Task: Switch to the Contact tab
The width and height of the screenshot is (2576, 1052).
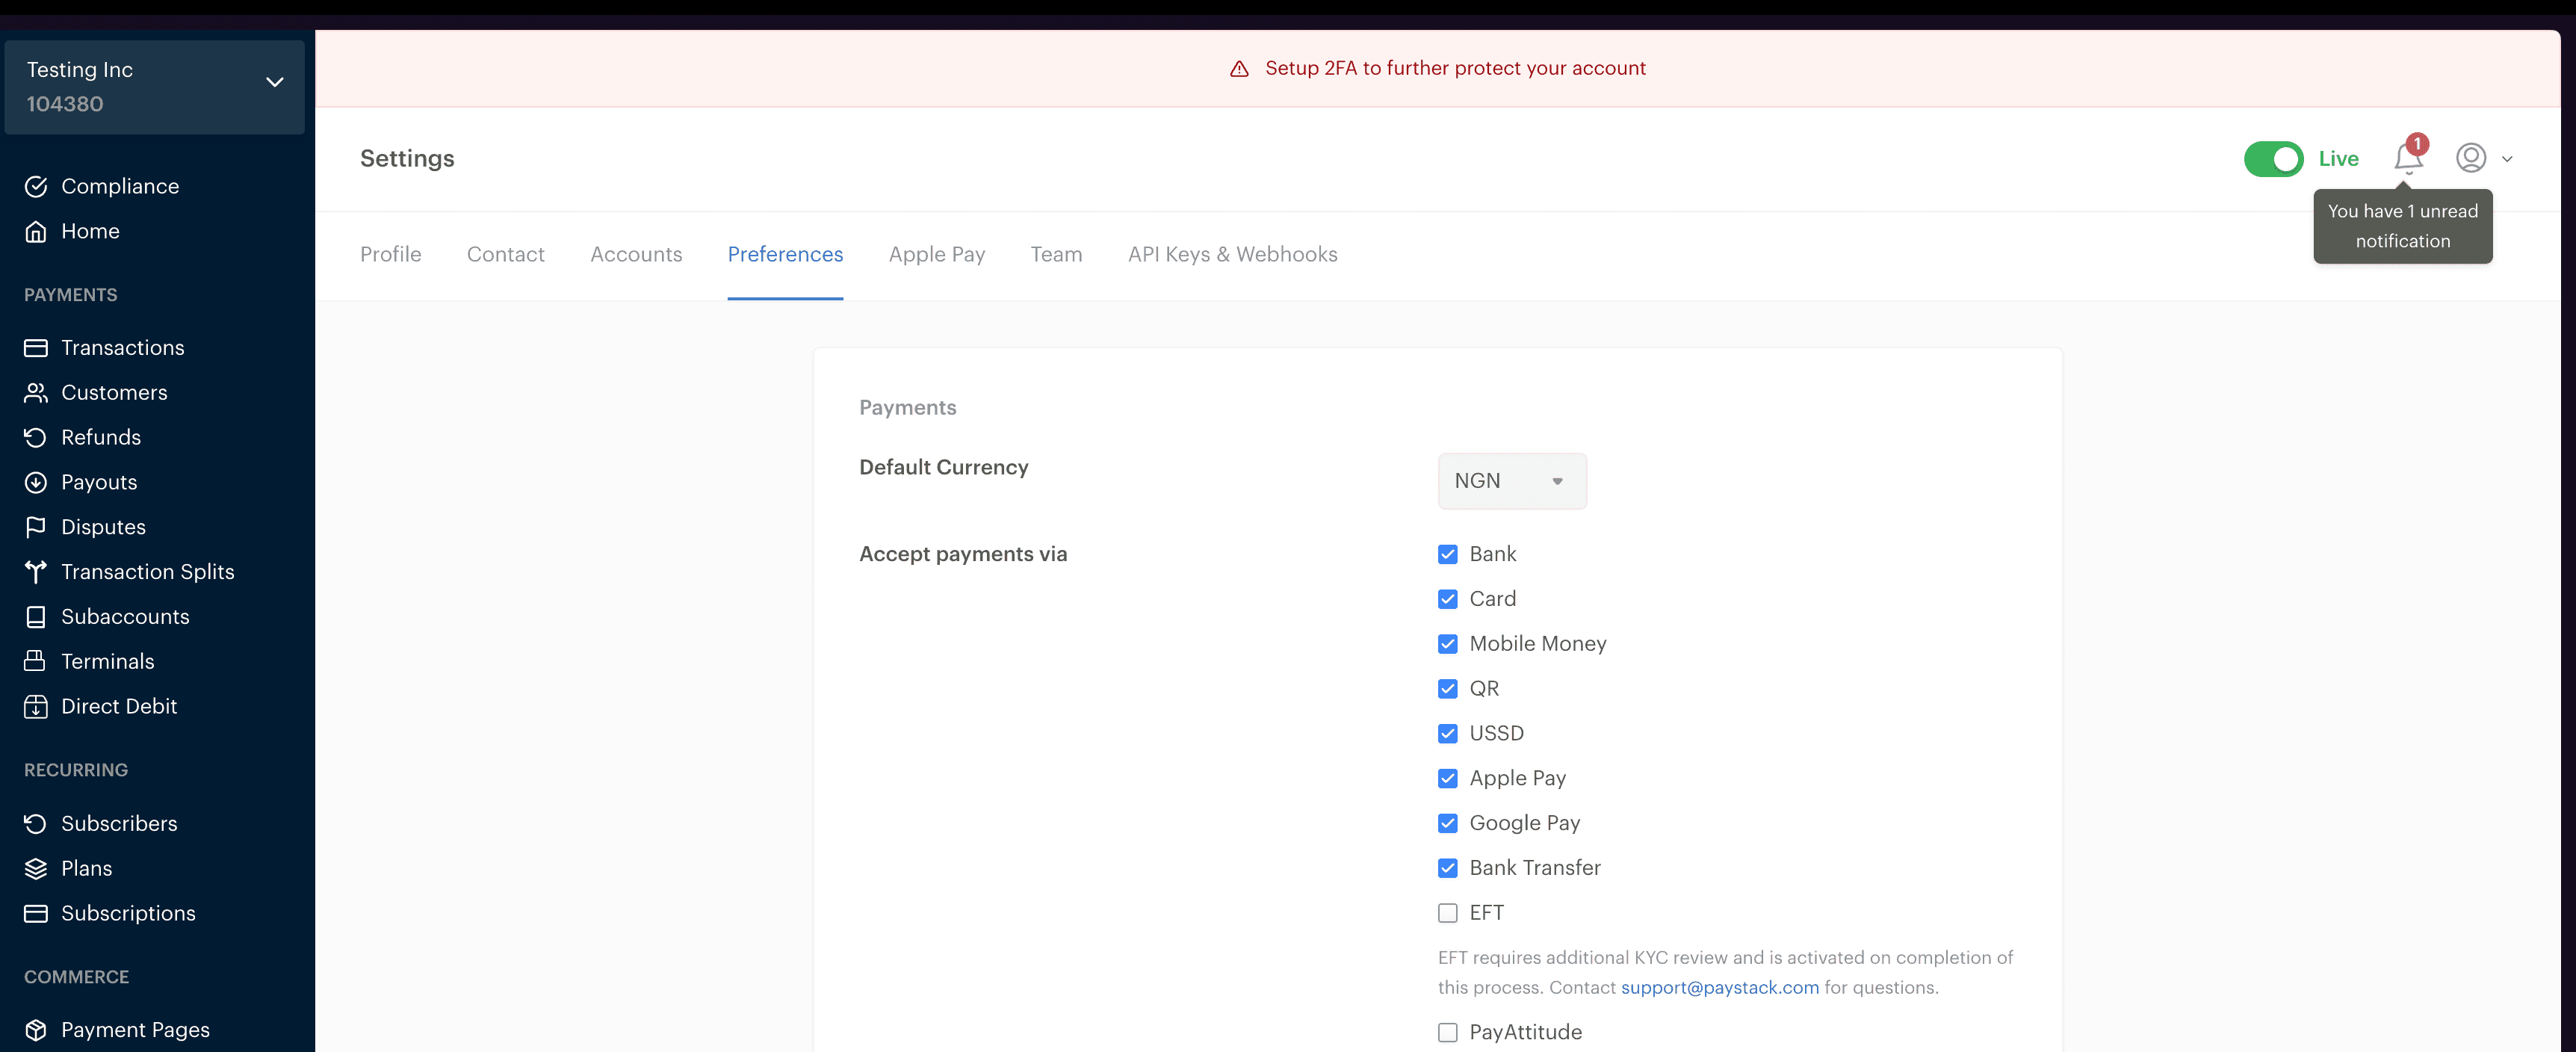Action: [505, 255]
